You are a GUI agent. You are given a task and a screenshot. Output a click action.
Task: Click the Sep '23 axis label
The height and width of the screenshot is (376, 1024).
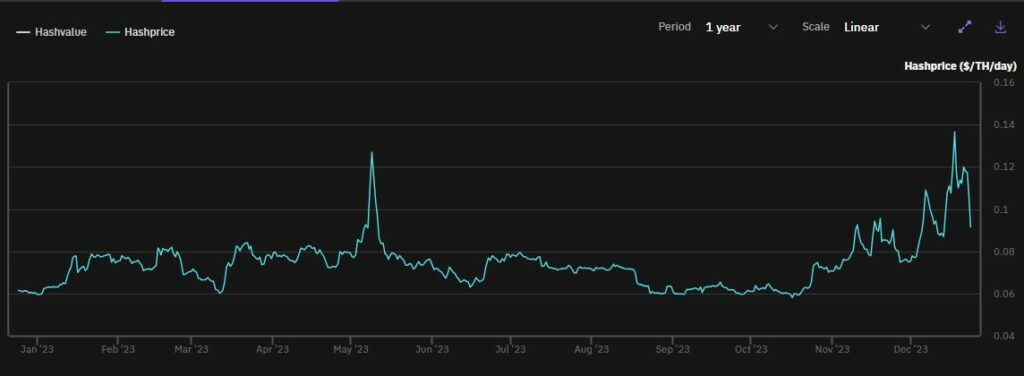[672, 350]
